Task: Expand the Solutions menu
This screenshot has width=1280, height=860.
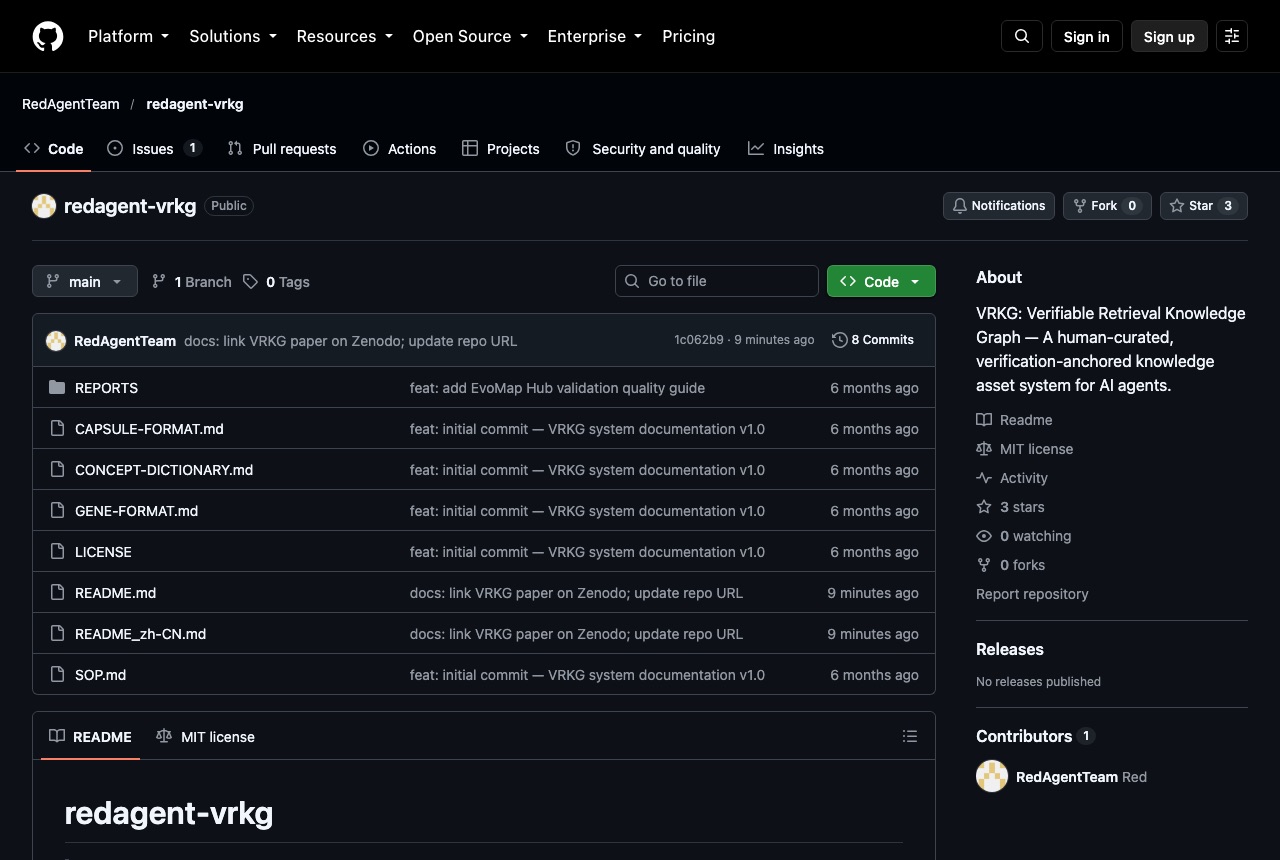Action: click(x=233, y=36)
